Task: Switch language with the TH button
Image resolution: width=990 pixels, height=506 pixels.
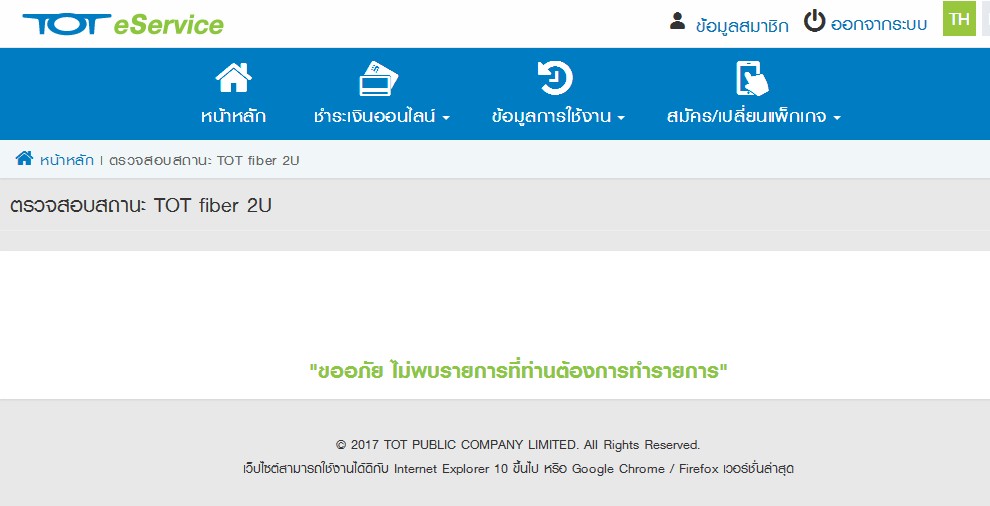Action: (959, 18)
